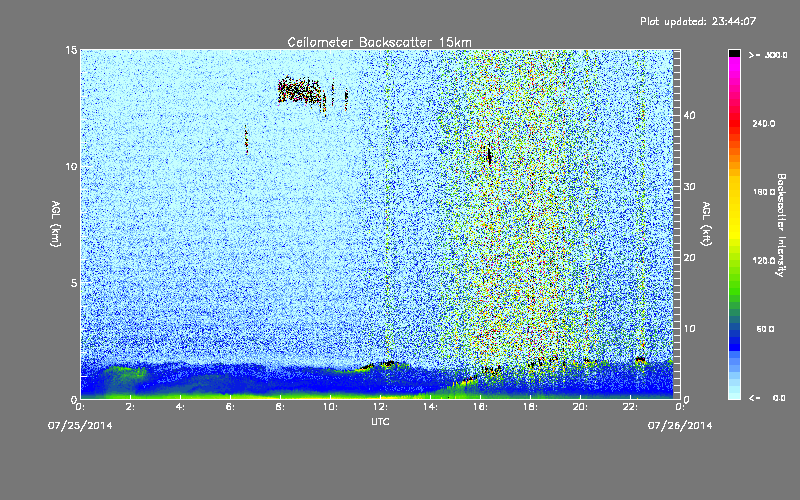The height and width of the screenshot is (500, 800).
Task: Click the '12:' hour tick label
Action: tap(380, 407)
